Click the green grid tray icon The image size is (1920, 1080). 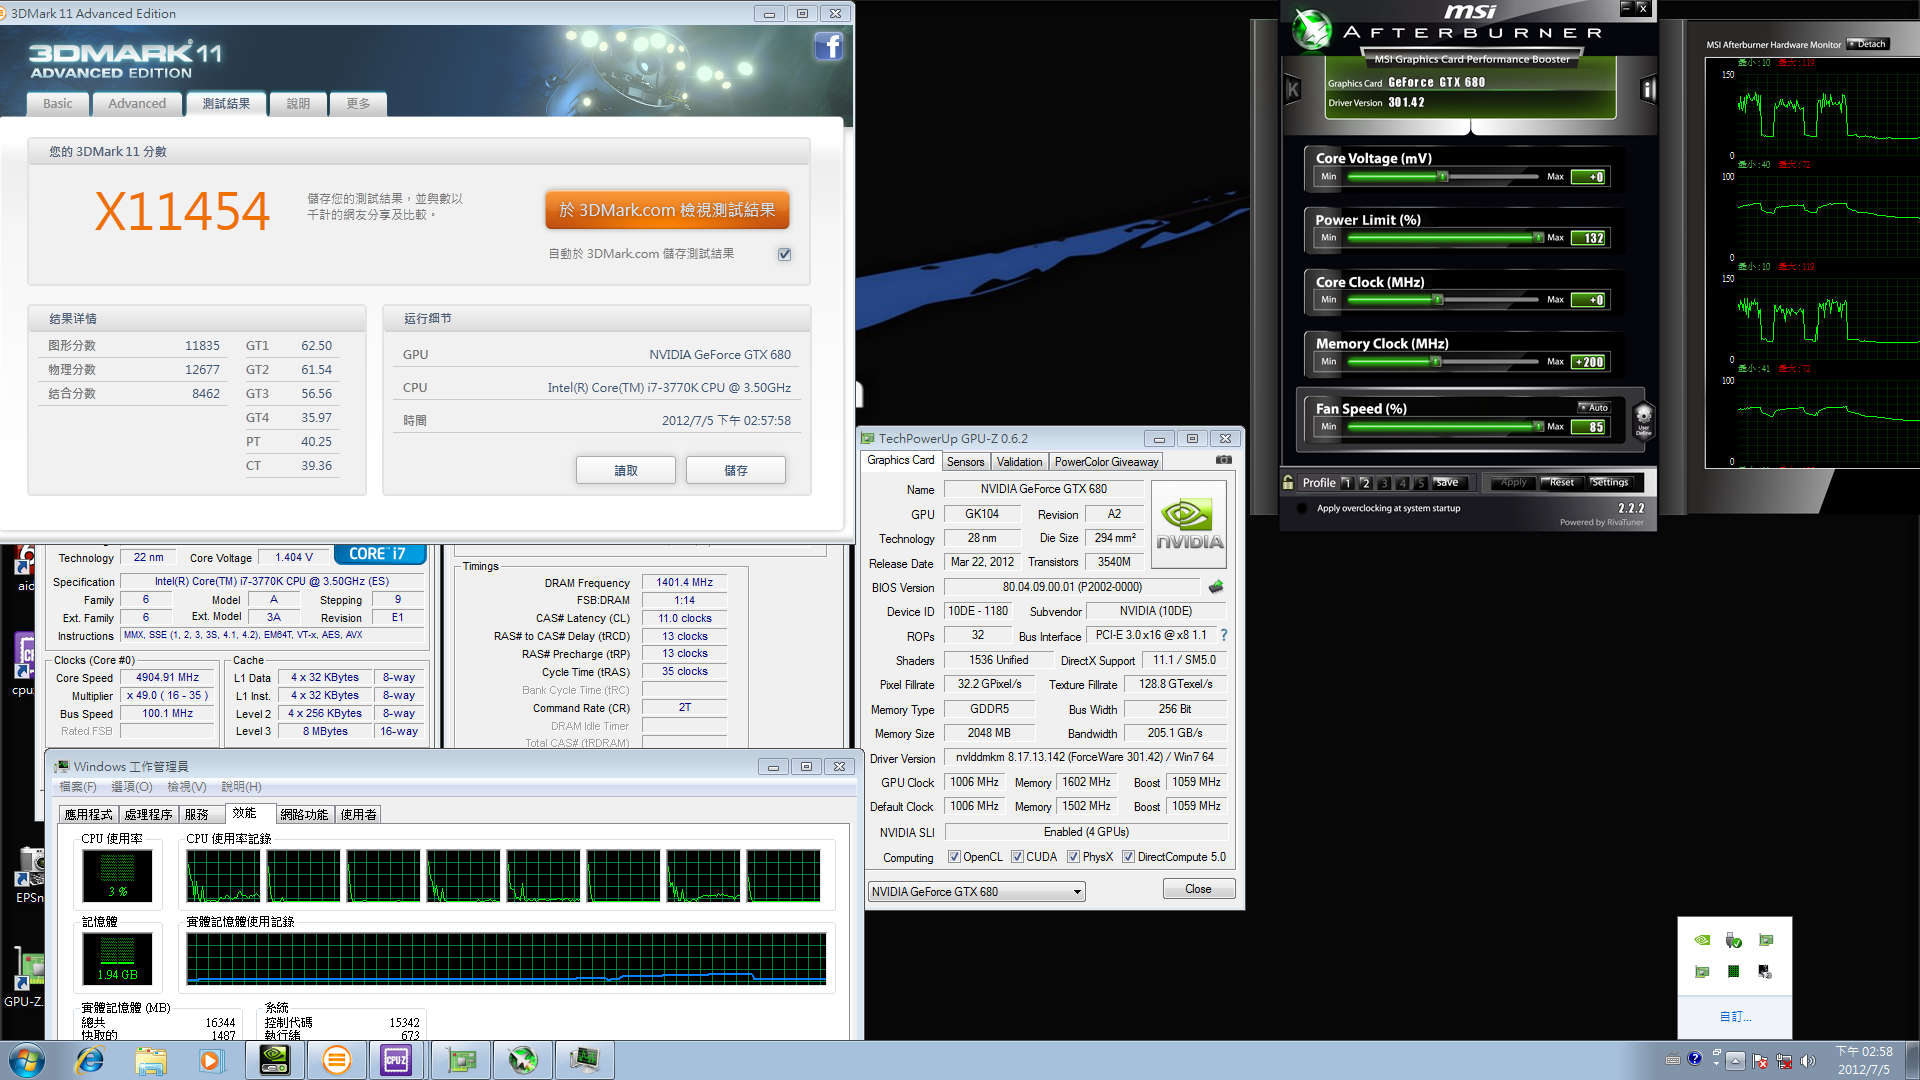click(1734, 971)
